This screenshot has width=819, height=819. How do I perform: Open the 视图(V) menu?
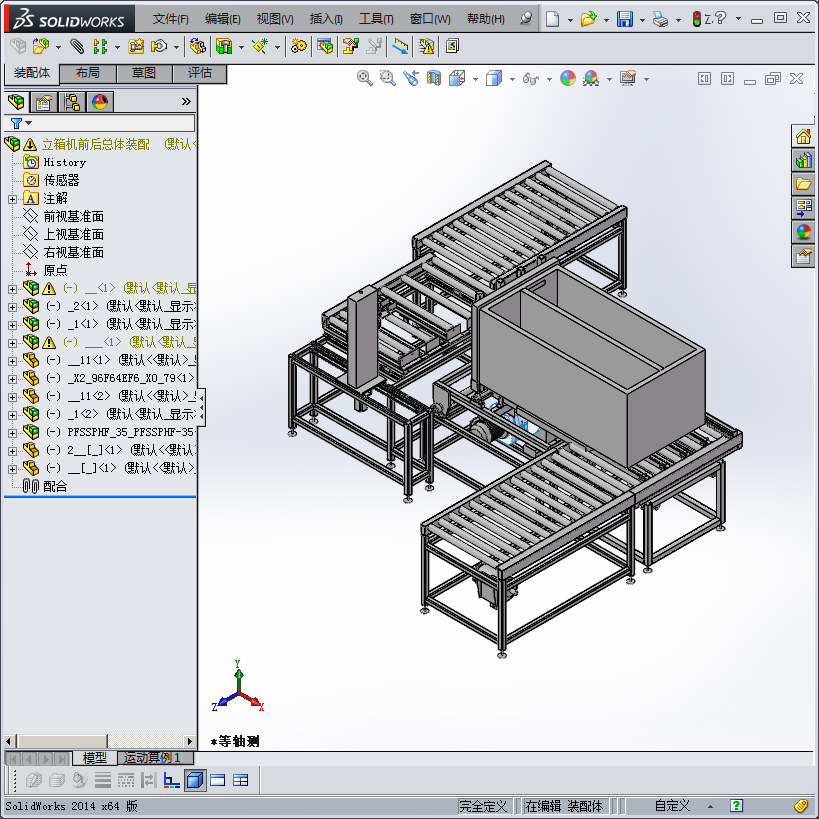[275, 19]
